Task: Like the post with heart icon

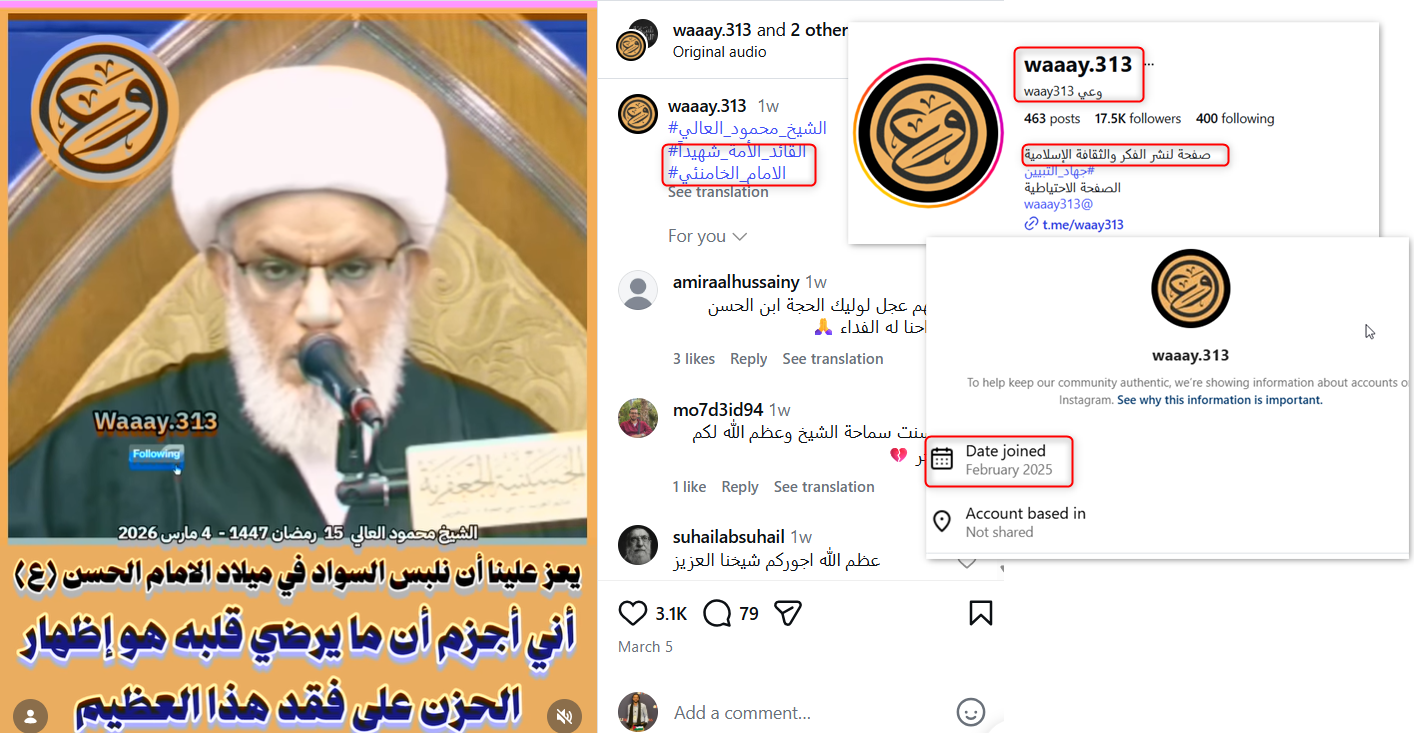Action: pyautogui.click(x=633, y=613)
